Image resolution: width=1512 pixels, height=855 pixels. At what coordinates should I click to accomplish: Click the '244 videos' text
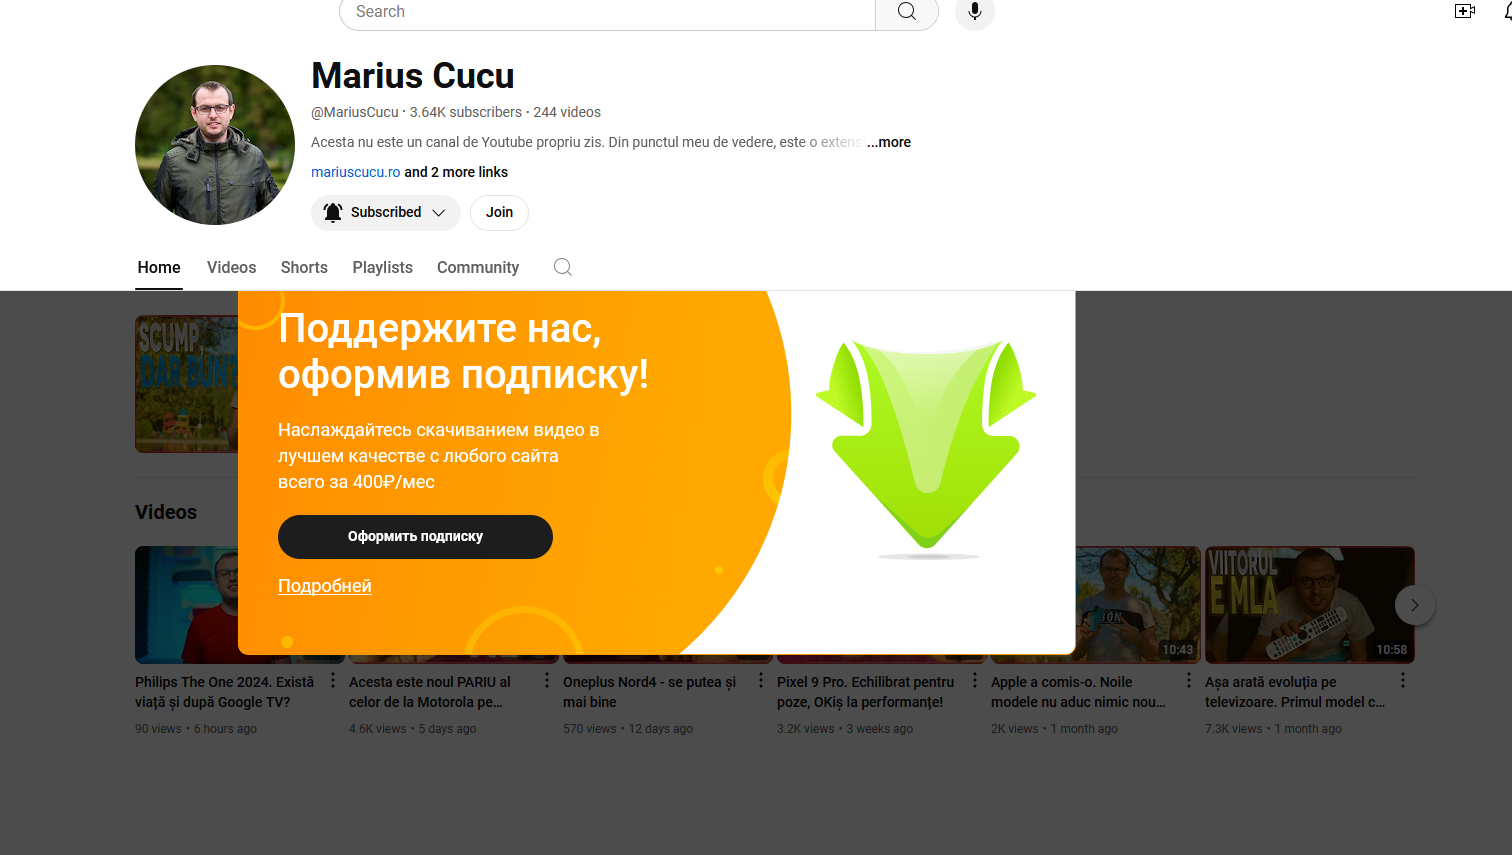coord(567,112)
